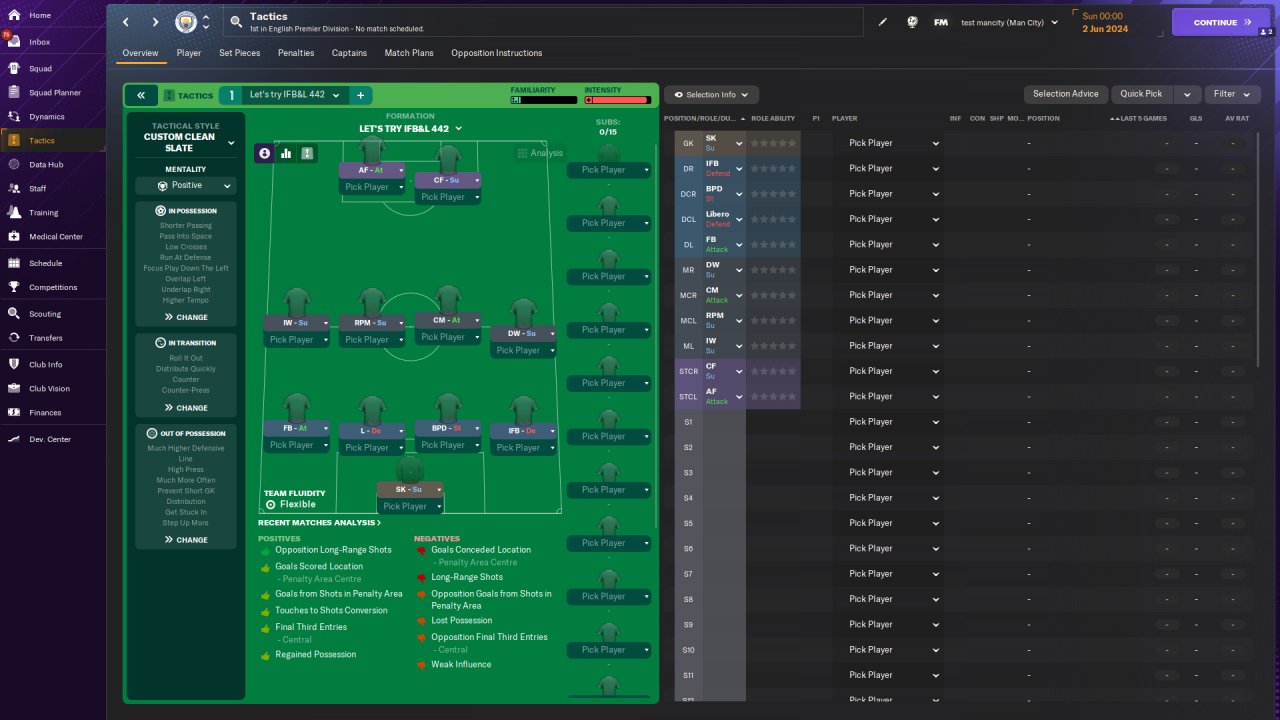Open the Selection Info dropdown

tap(711, 94)
